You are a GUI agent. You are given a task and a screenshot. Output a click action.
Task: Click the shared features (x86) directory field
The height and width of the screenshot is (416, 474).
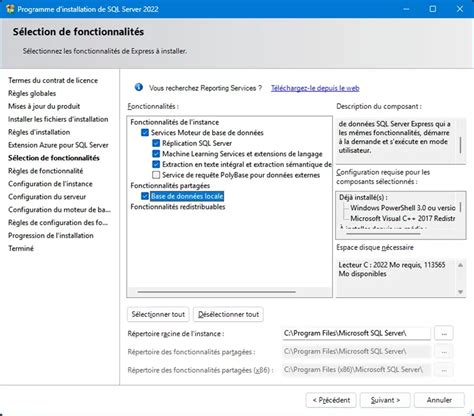356,370
